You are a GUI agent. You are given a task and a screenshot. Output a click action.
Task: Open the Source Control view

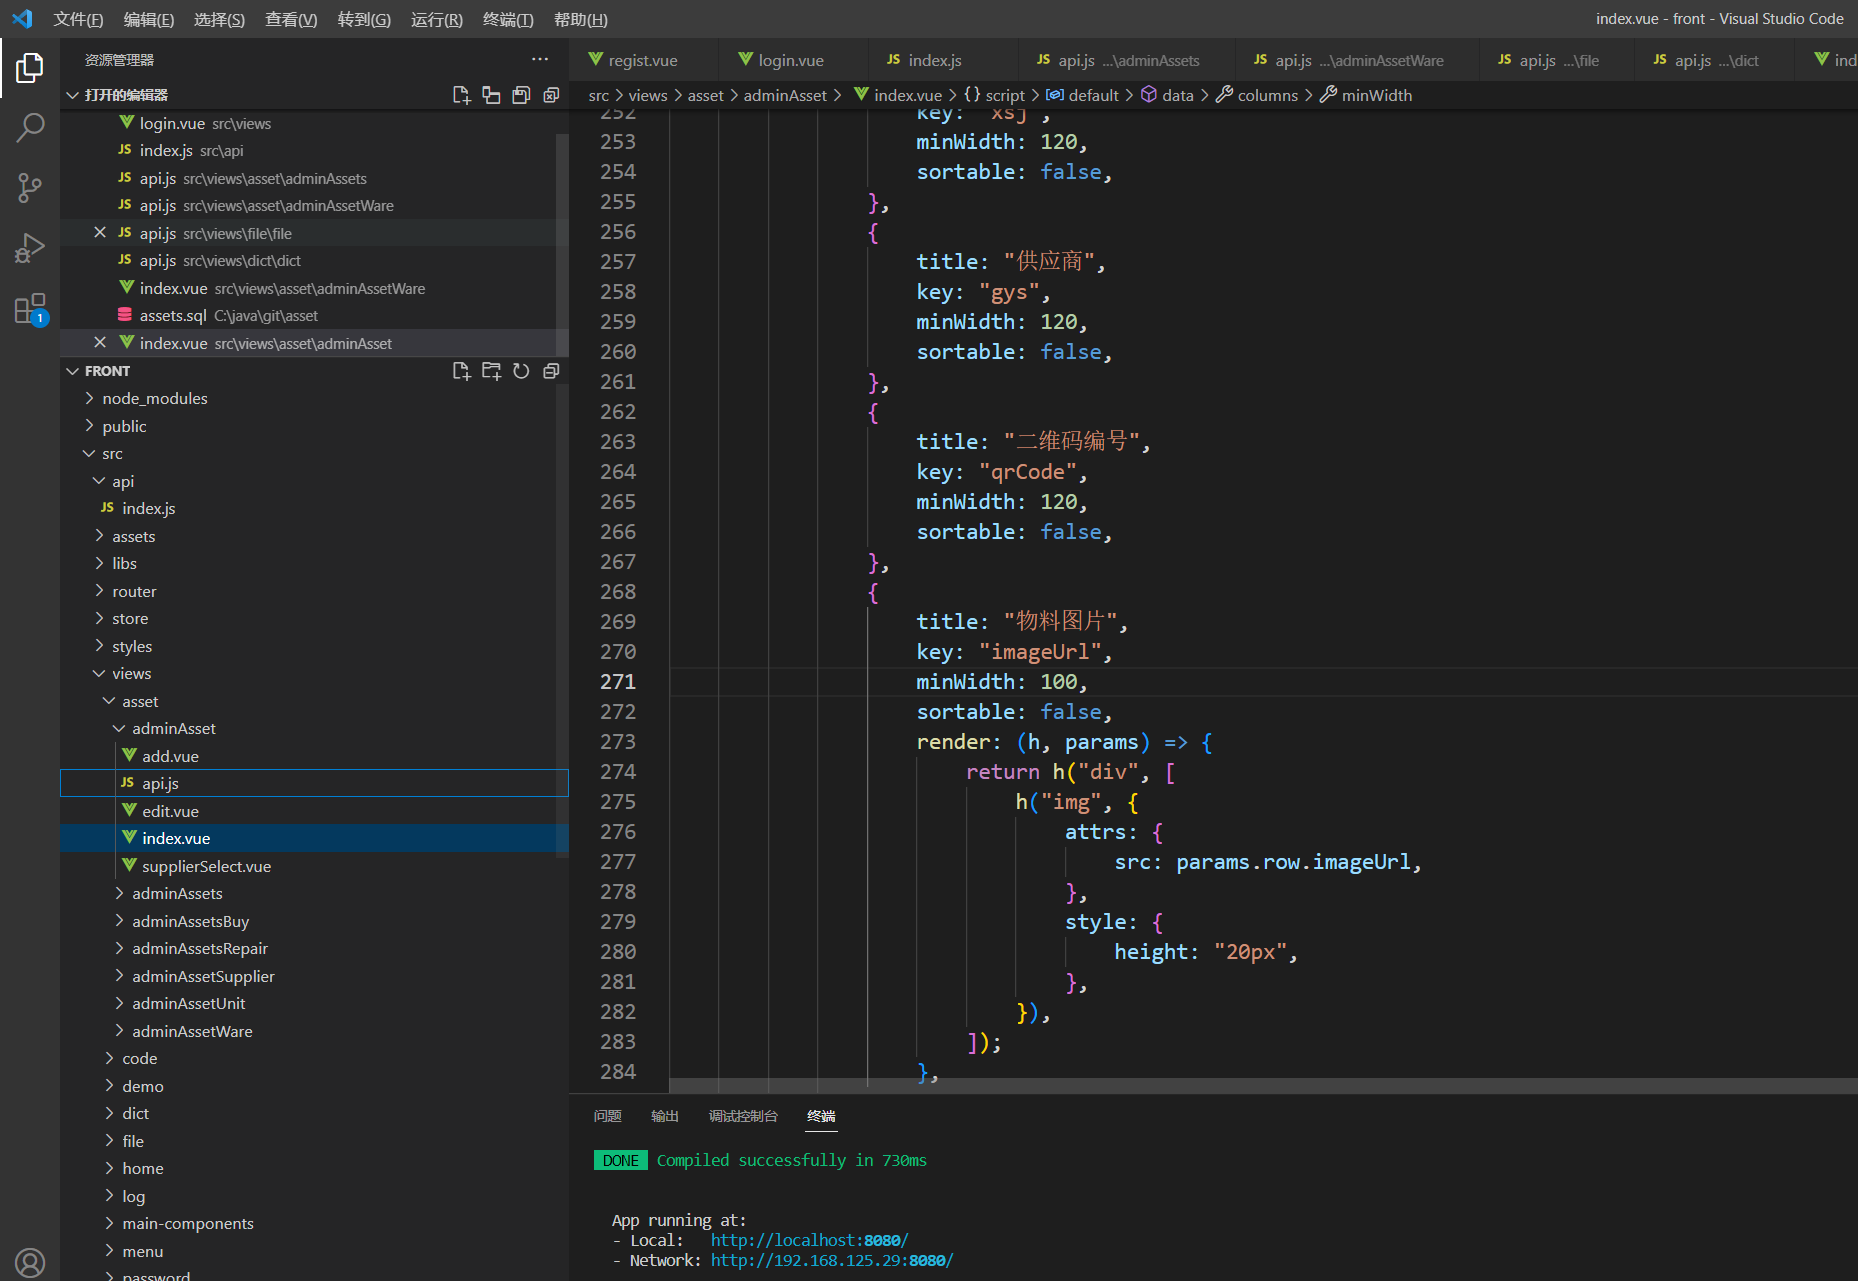30,187
